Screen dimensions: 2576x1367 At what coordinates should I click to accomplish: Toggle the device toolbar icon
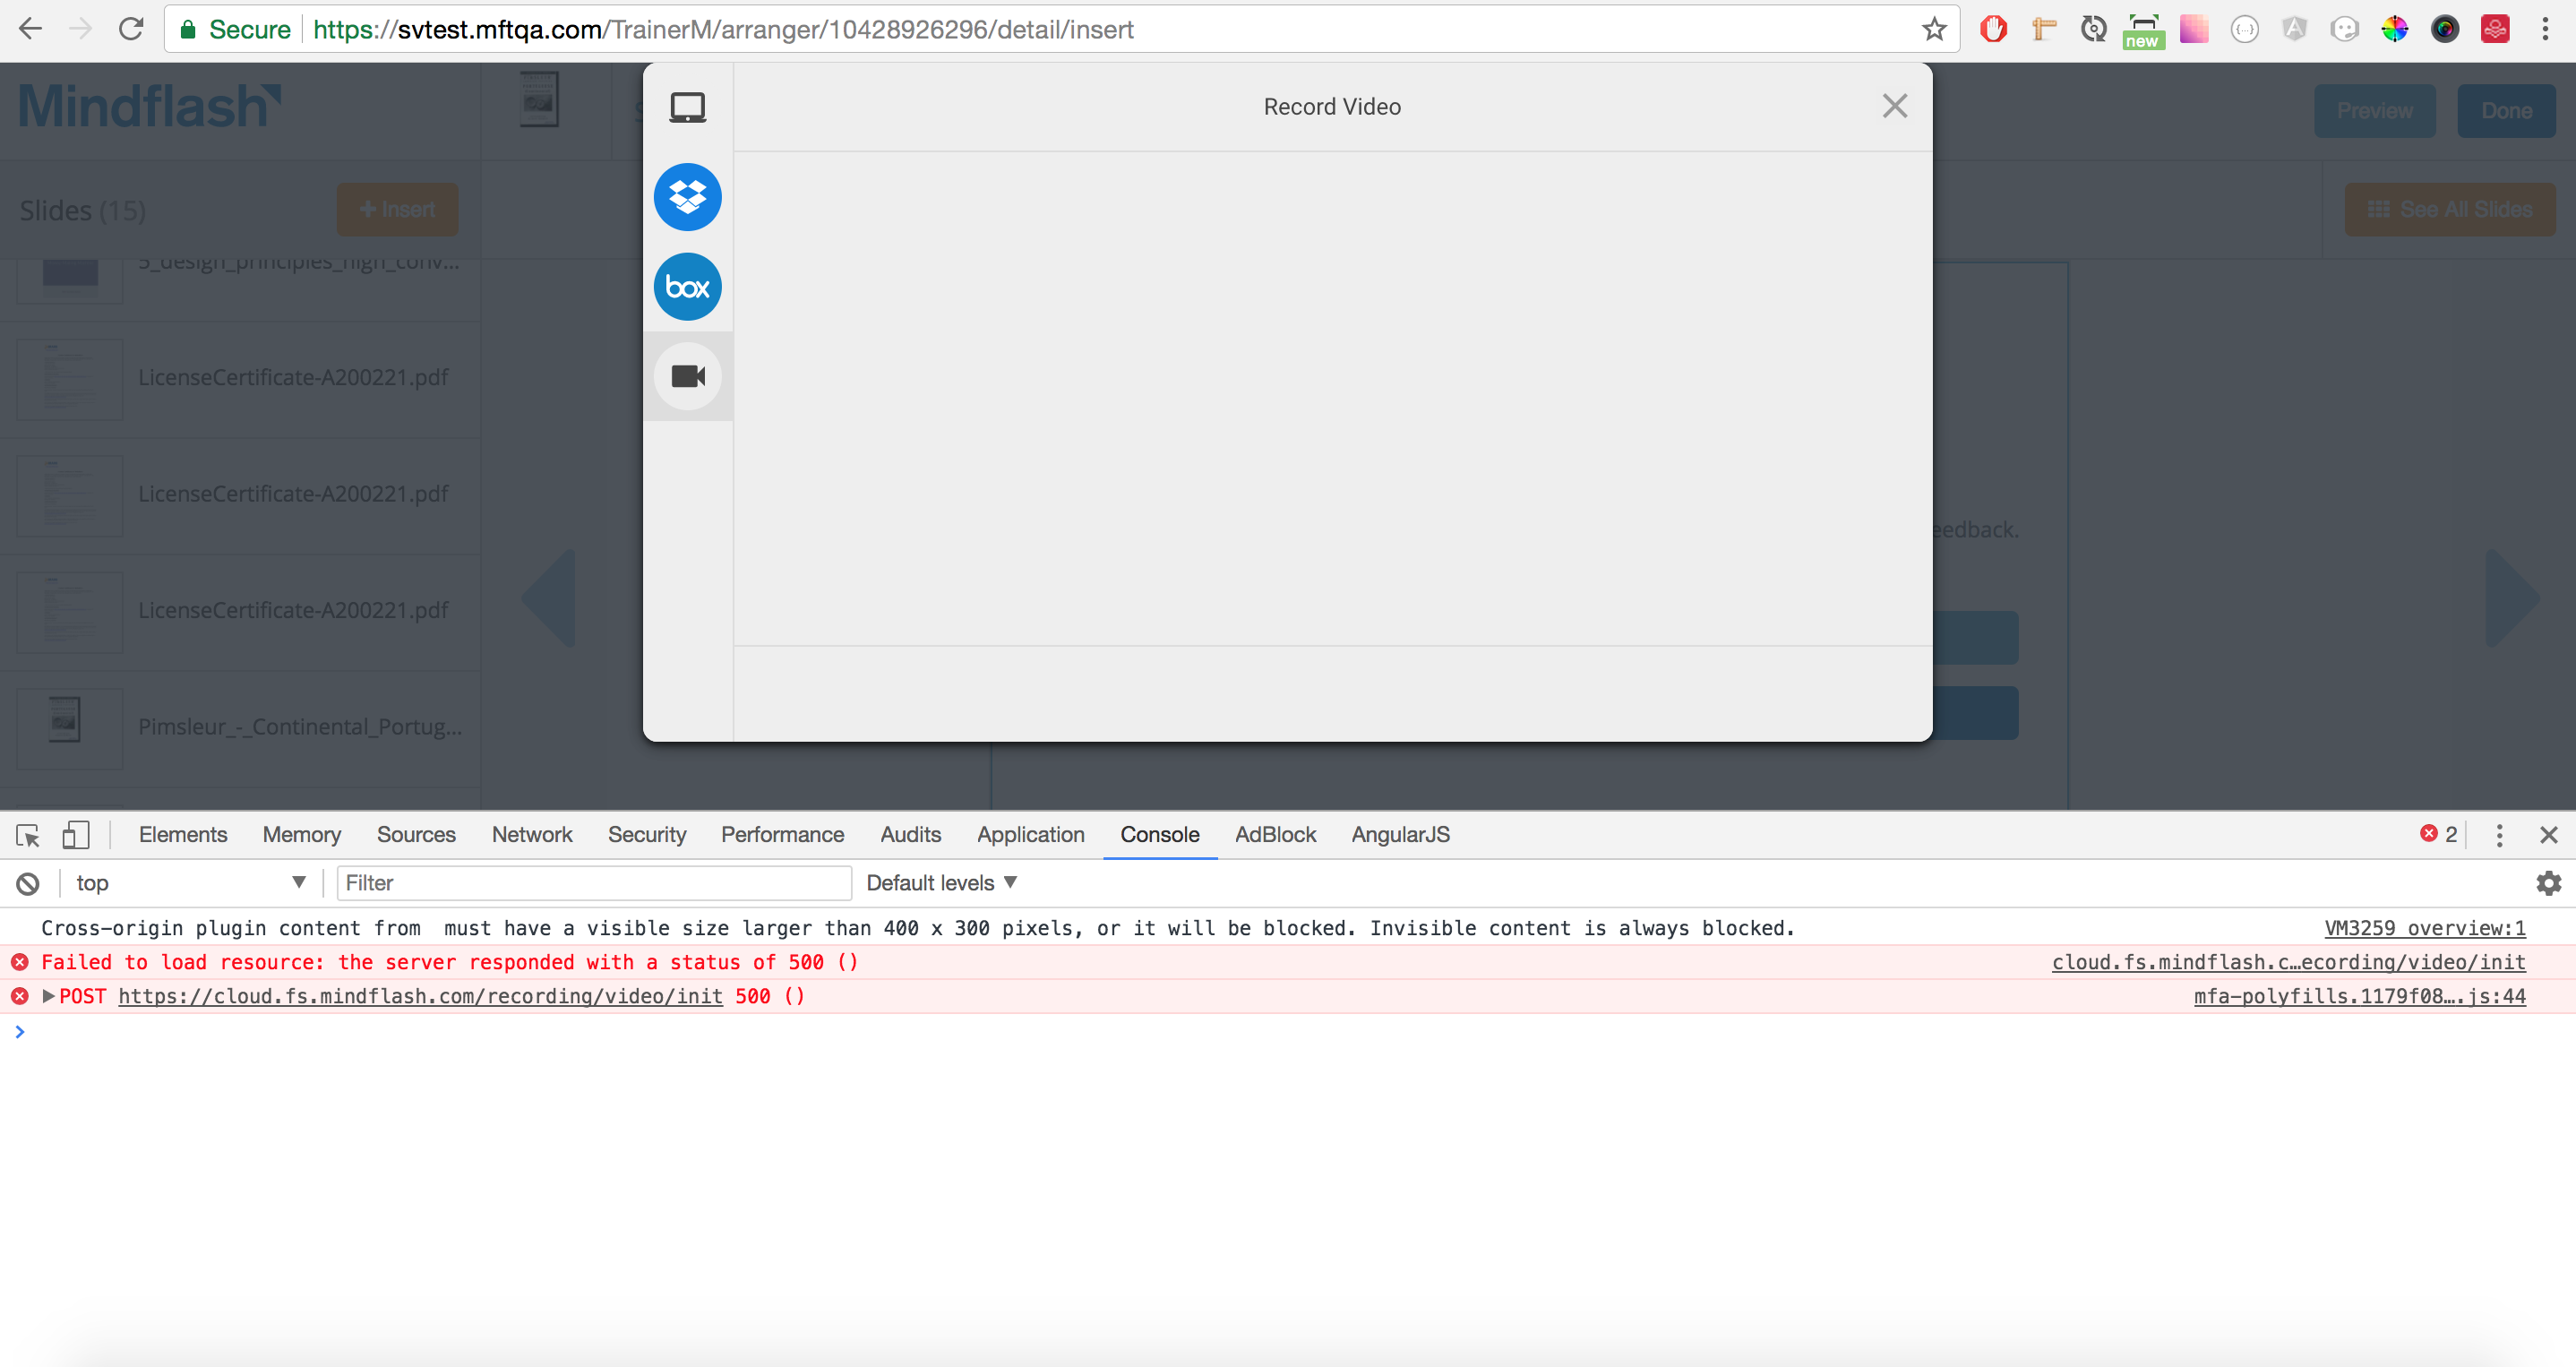click(75, 835)
